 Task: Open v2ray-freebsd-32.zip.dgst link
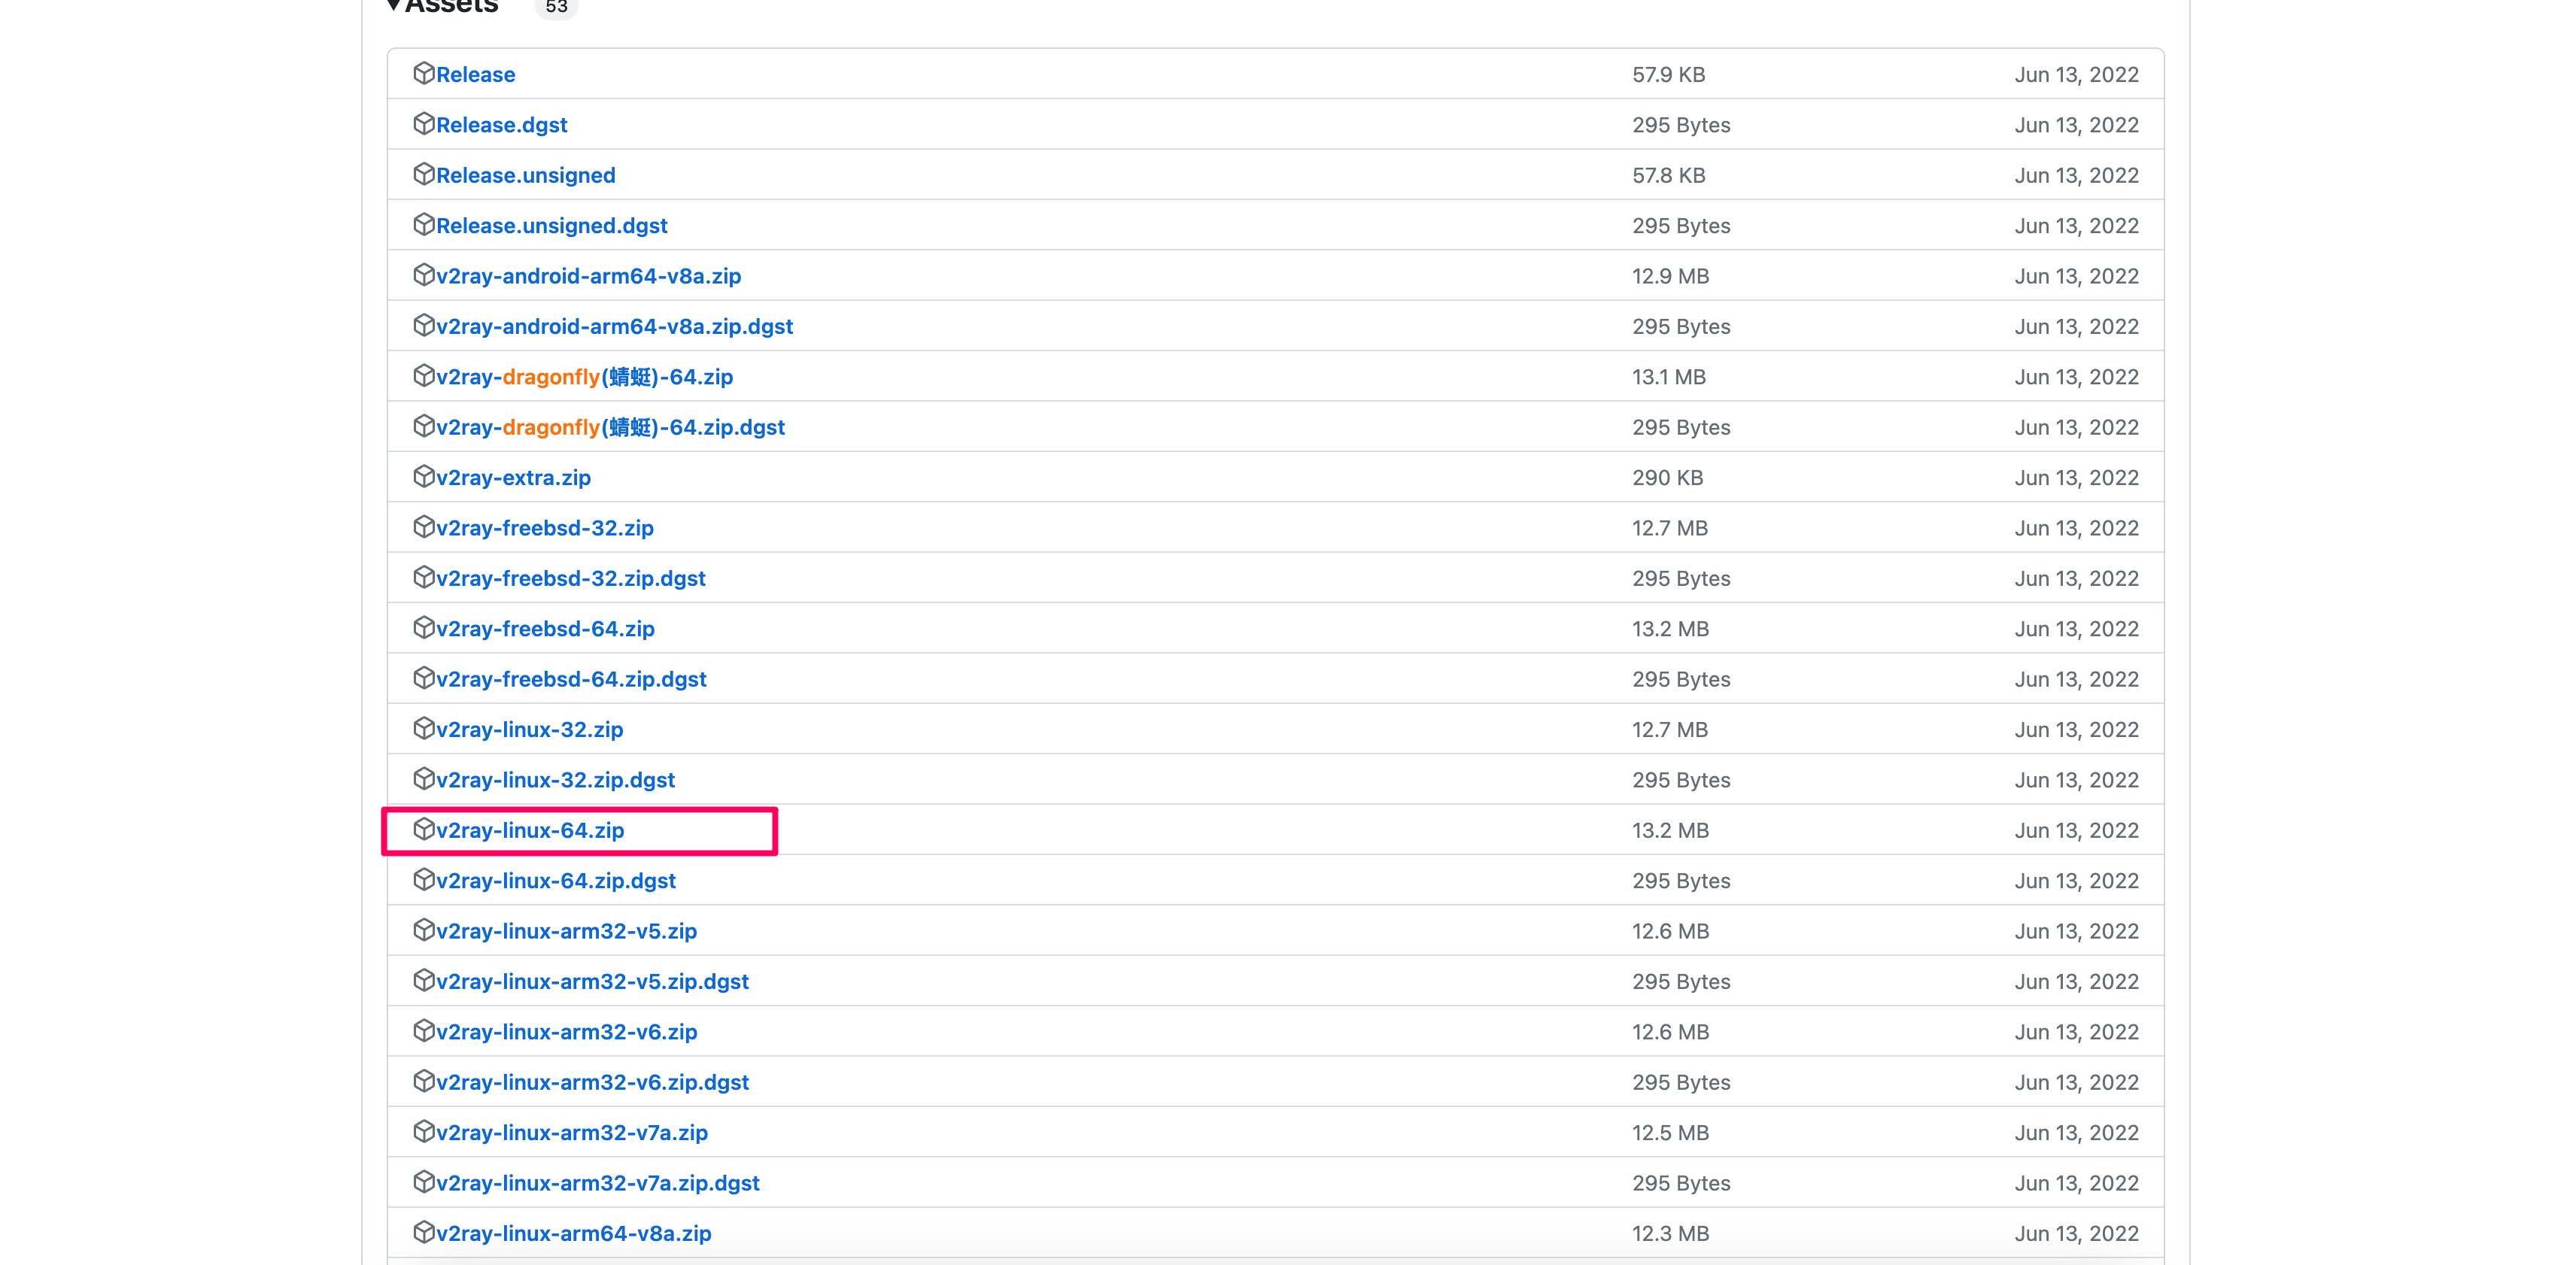570,579
